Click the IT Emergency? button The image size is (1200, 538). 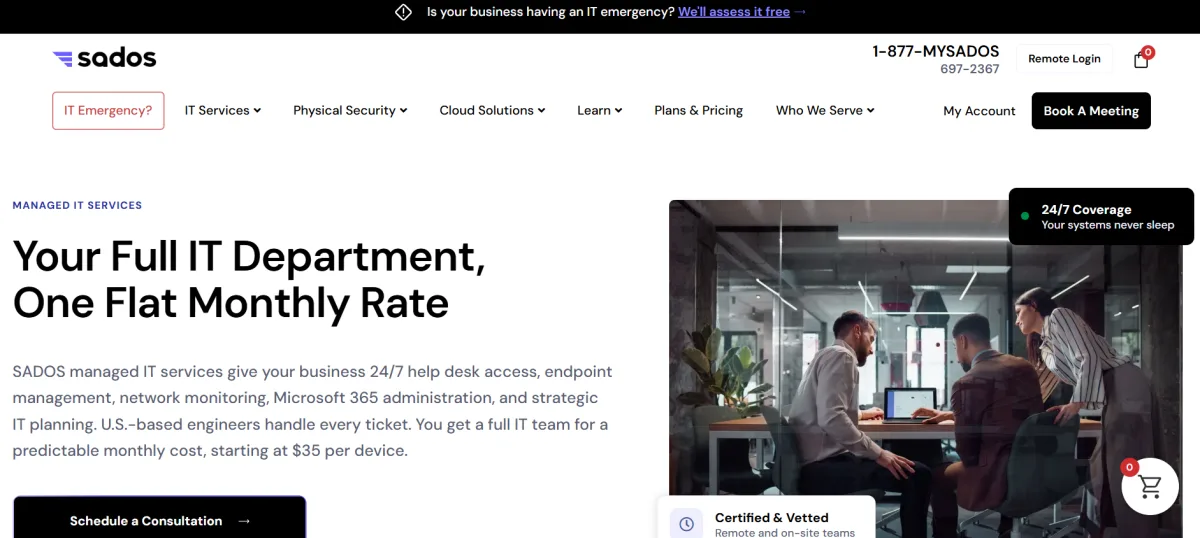[x=108, y=111]
